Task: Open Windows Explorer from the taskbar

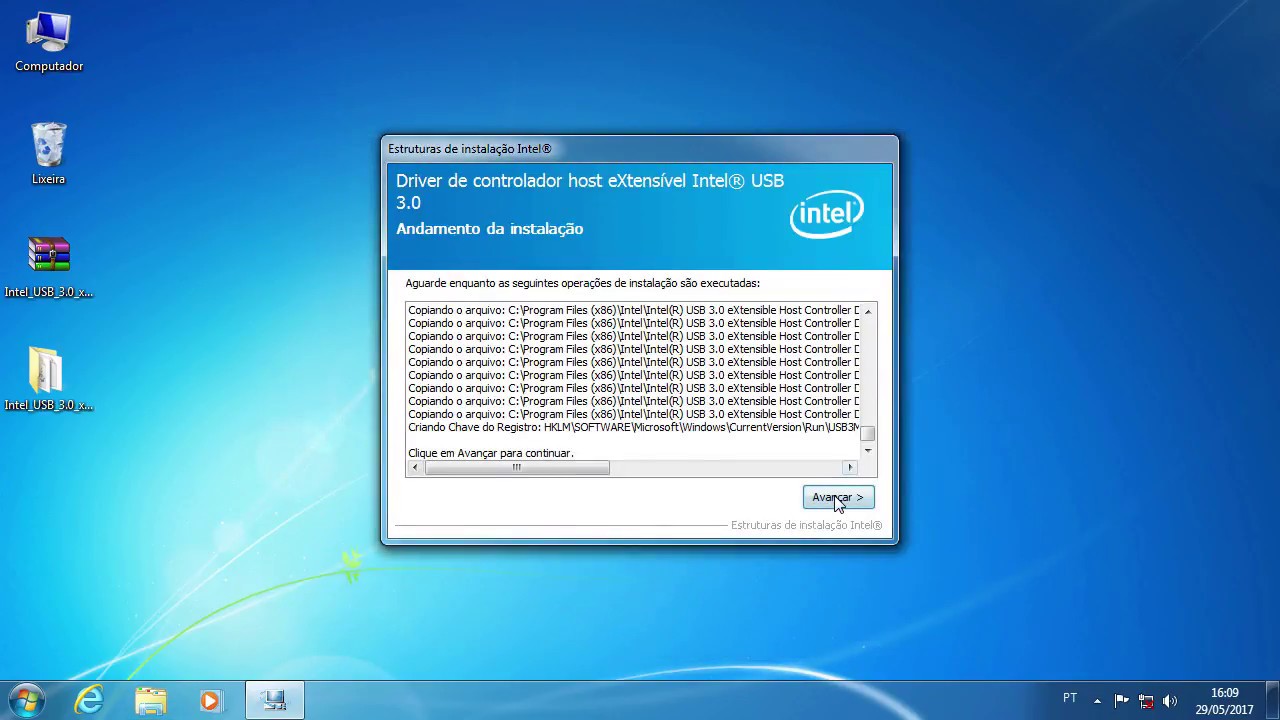Action: (x=151, y=700)
